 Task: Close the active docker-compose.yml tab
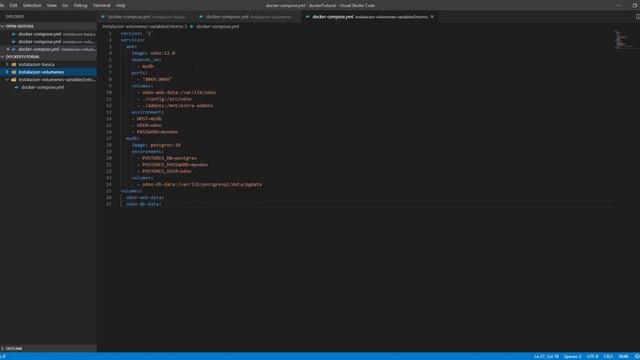pyautogui.click(x=432, y=17)
